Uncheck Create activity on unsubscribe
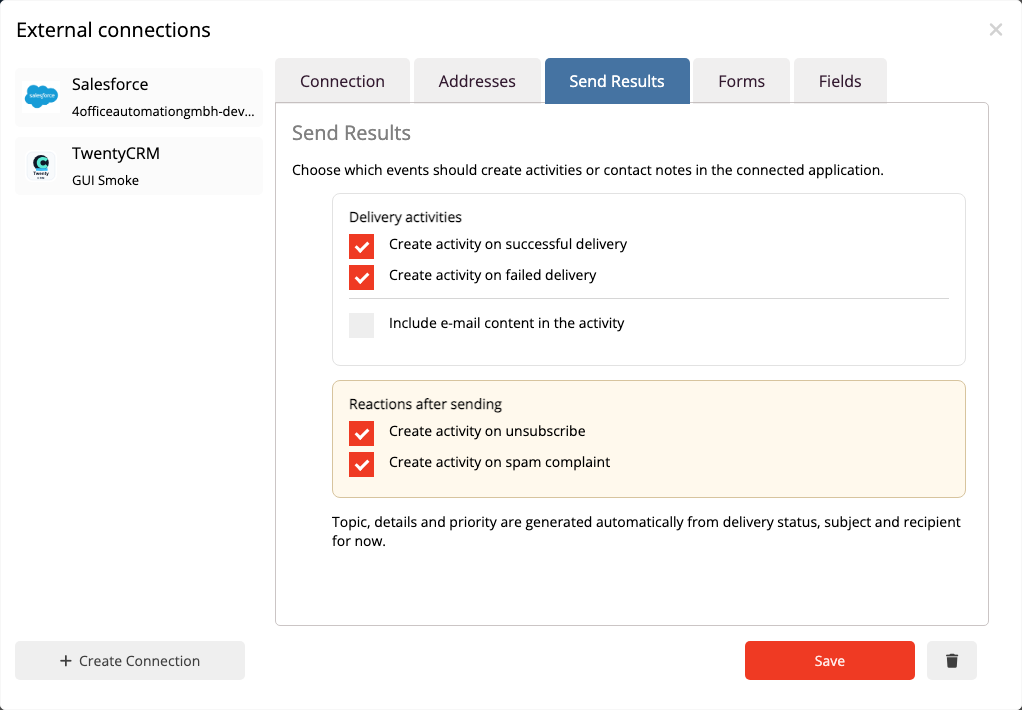Image resolution: width=1022 pixels, height=710 pixels. pos(361,434)
